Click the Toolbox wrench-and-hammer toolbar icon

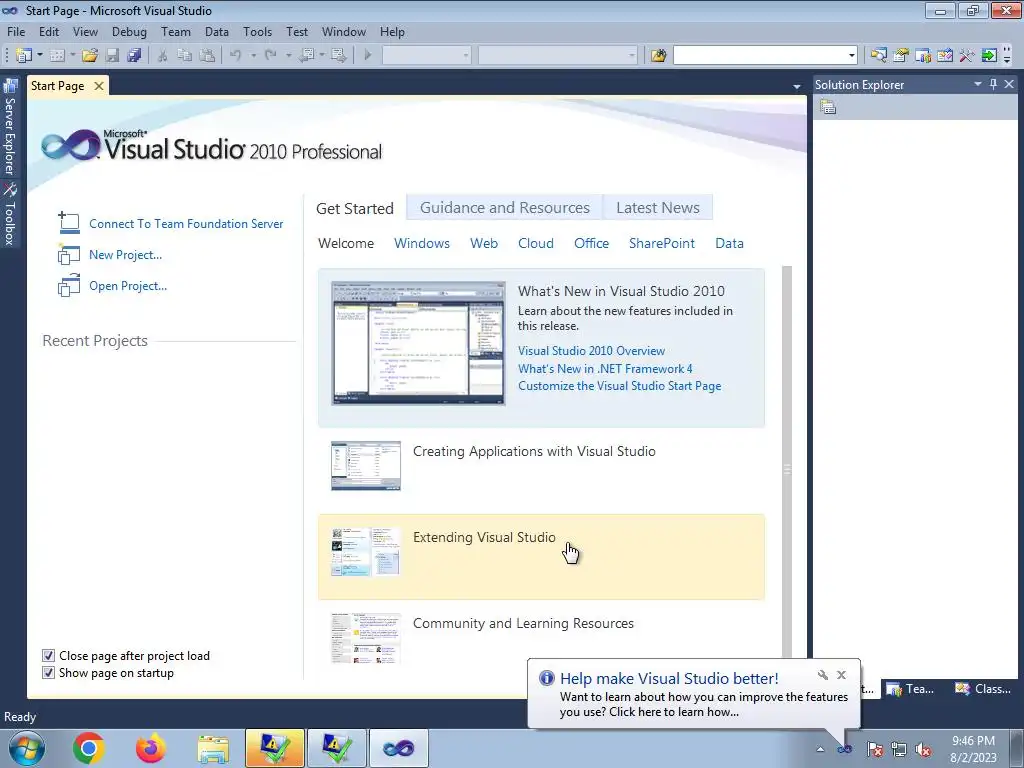(x=967, y=56)
